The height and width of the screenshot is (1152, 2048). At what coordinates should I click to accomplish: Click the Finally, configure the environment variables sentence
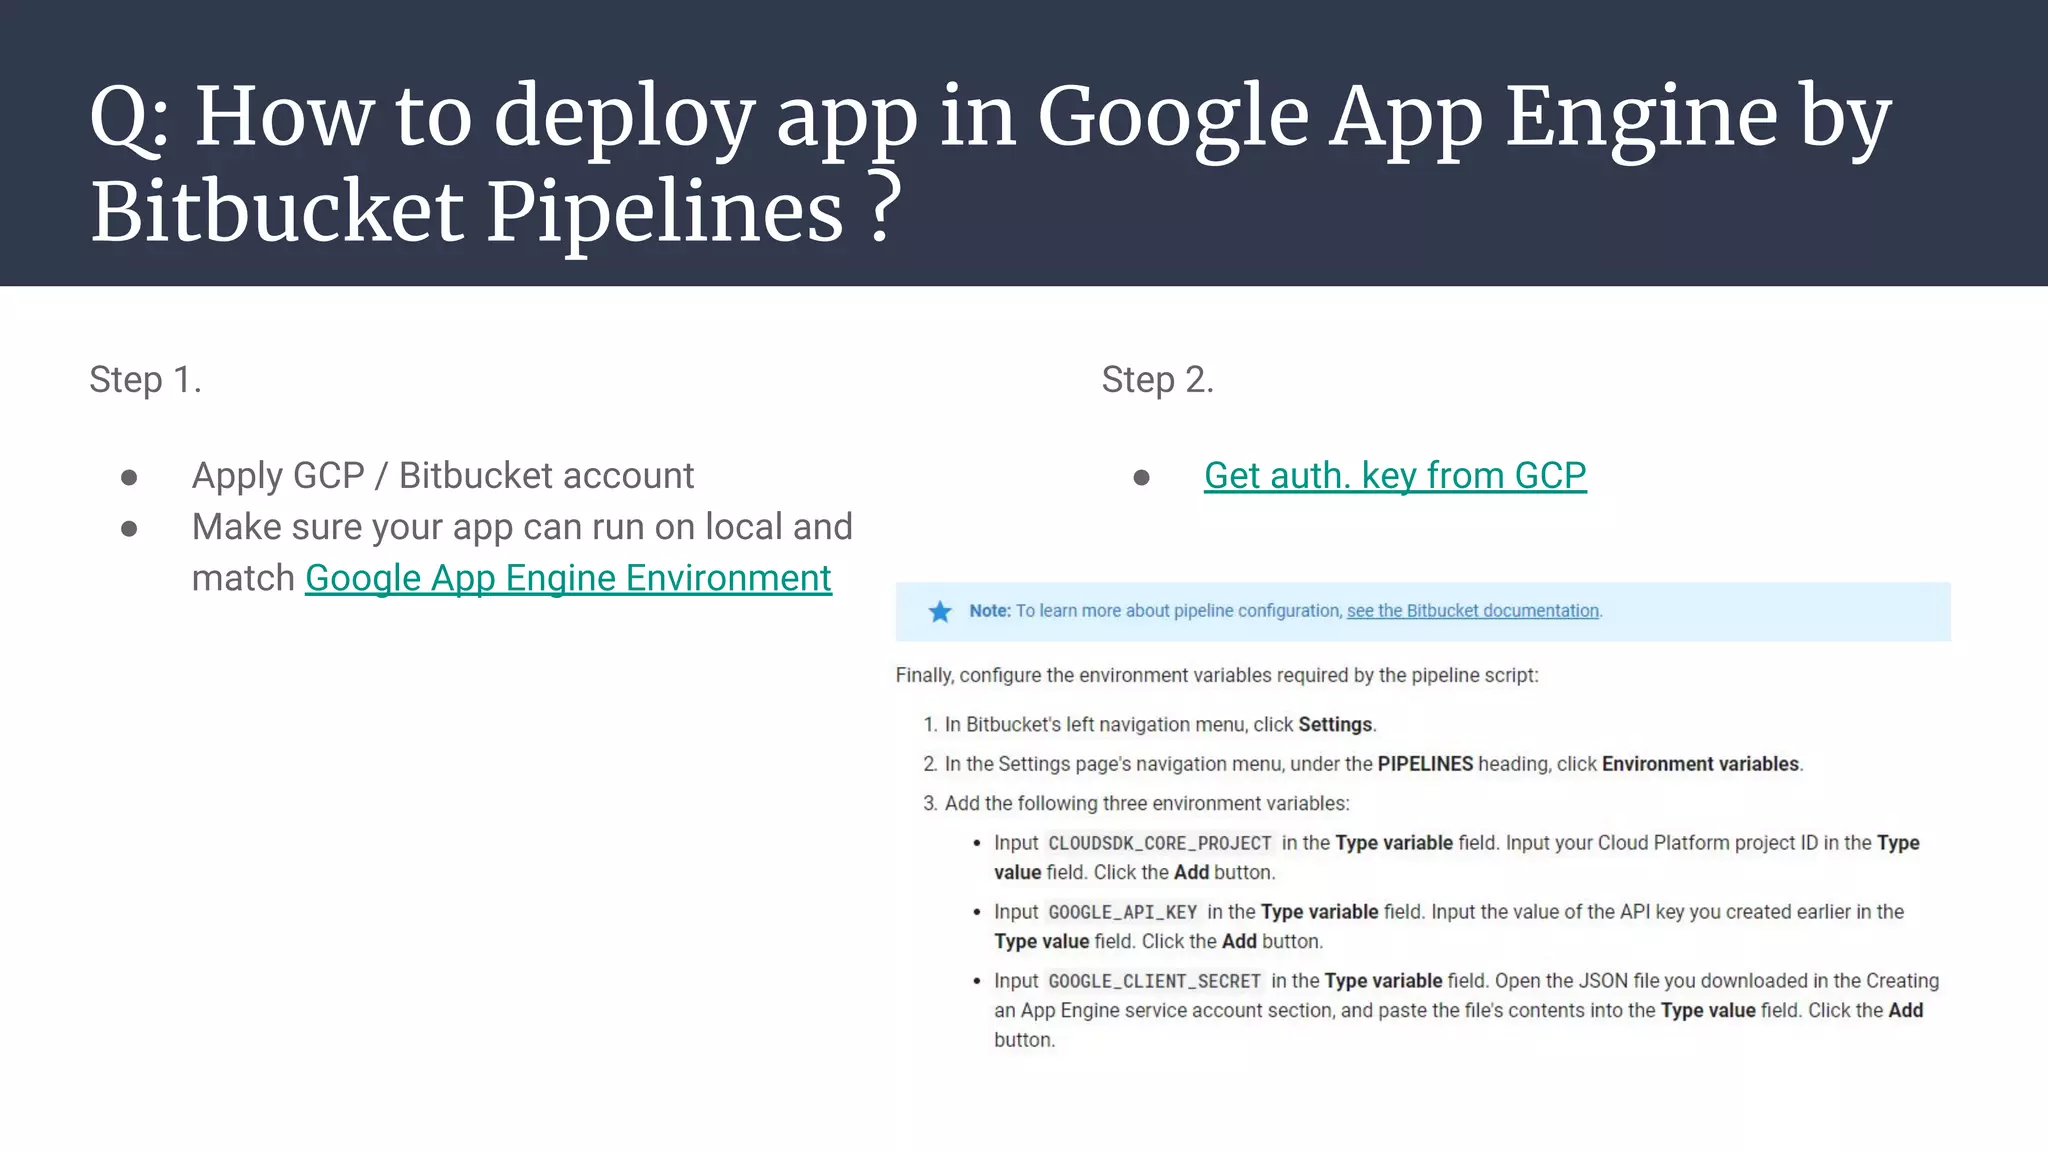(x=1217, y=675)
